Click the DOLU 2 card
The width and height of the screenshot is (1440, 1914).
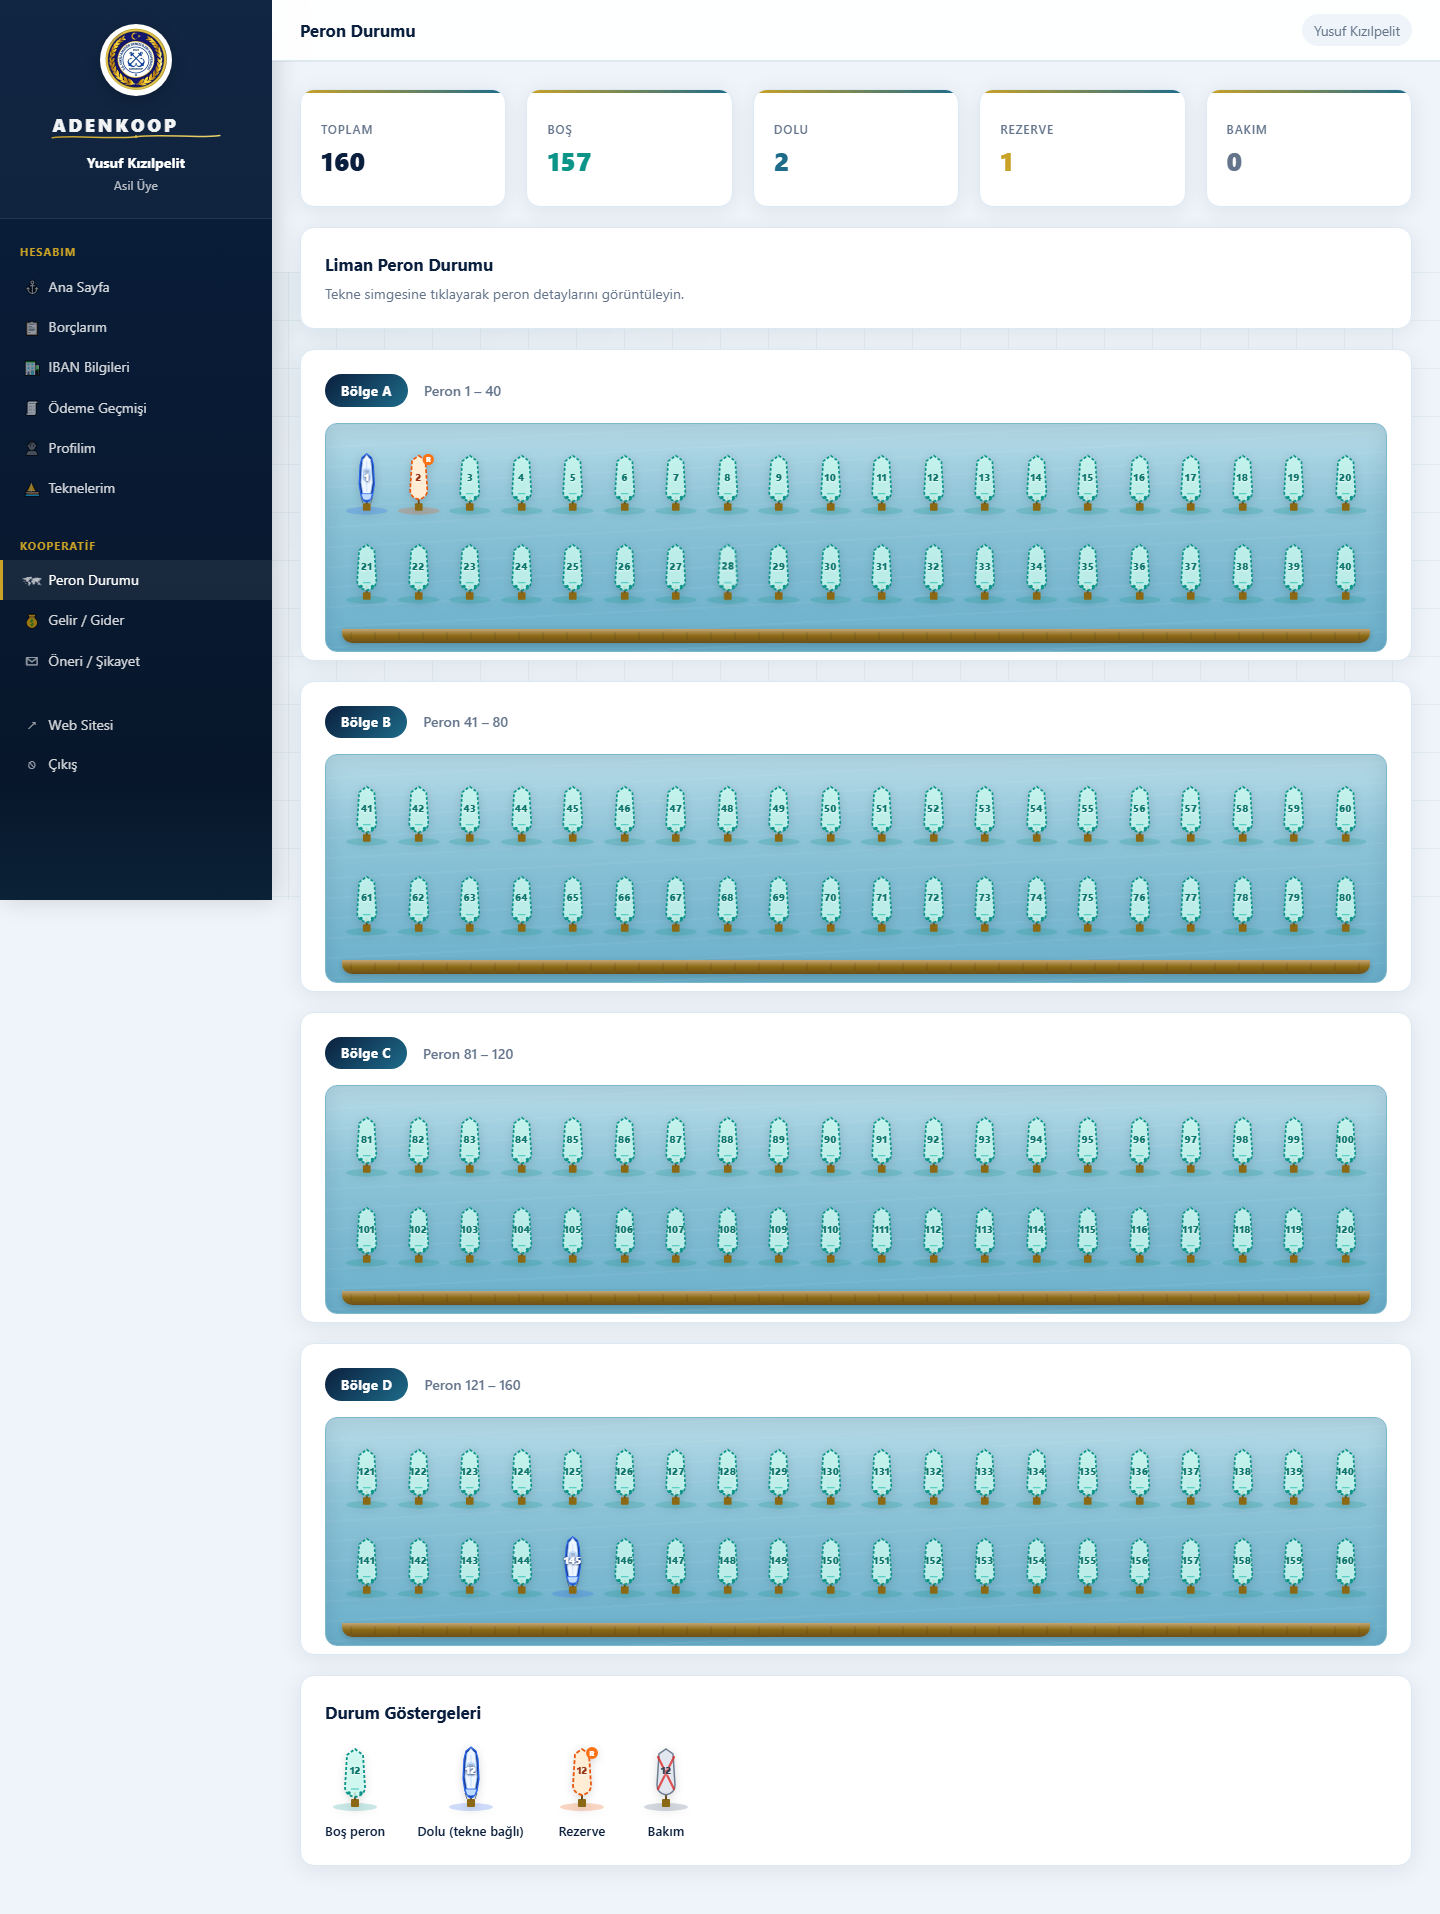856,148
